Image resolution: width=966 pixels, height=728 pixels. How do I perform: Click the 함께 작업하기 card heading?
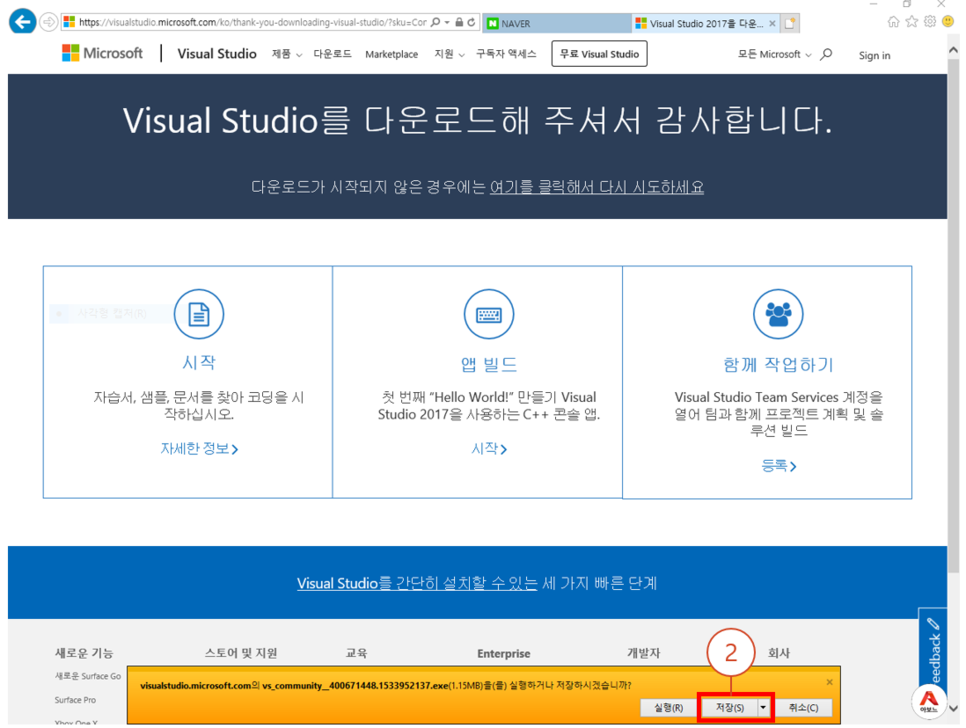click(778, 365)
